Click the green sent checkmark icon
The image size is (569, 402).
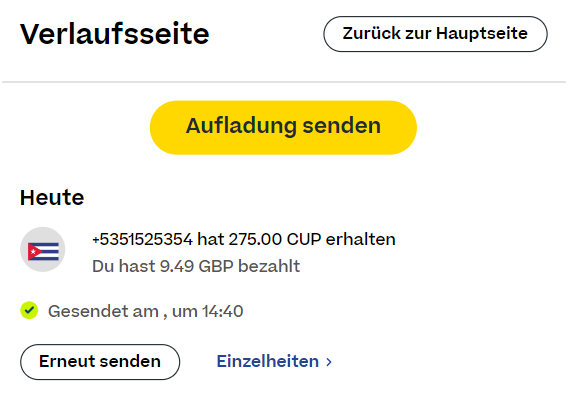click(29, 311)
